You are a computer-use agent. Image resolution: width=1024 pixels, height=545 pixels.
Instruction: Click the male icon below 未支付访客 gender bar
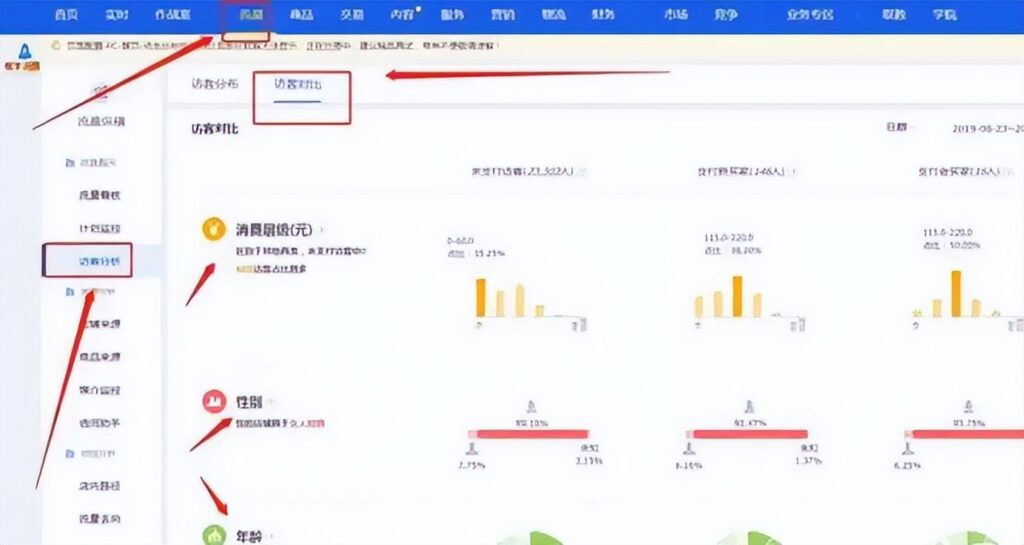pyautogui.click(x=472, y=448)
